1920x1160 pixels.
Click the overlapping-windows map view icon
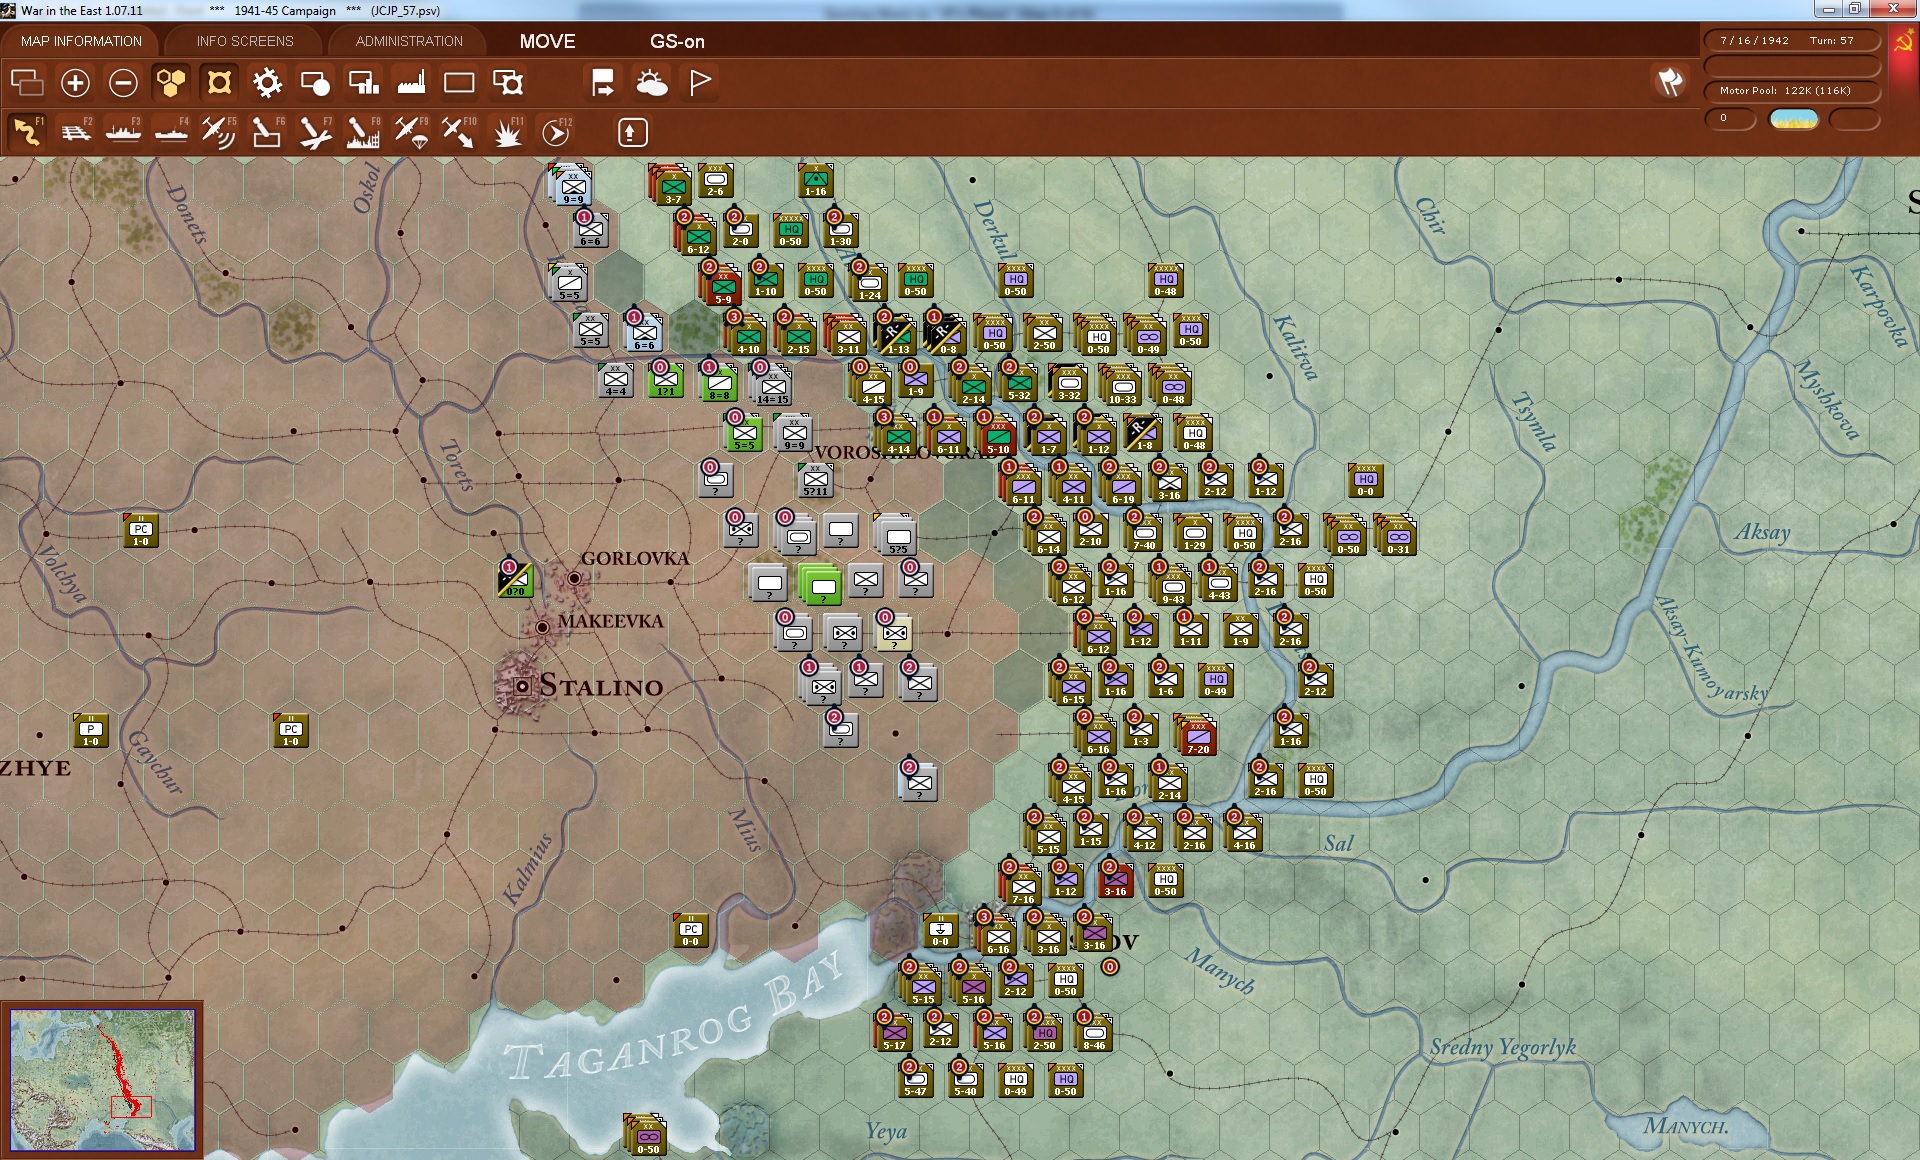27,83
